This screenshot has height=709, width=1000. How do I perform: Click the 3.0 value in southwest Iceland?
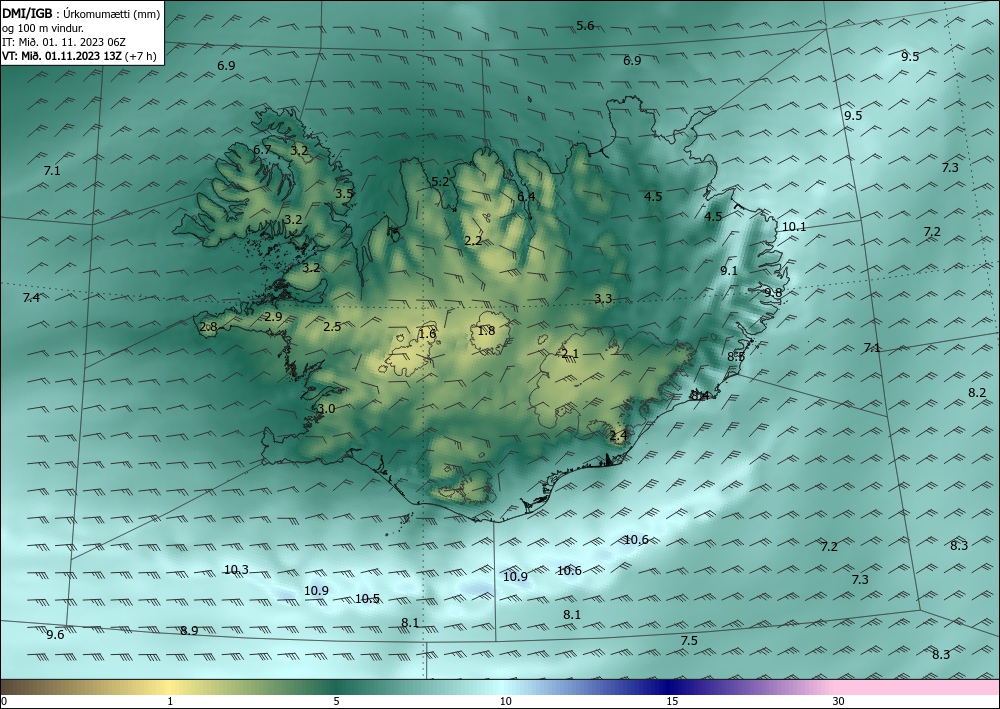click(x=326, y=409)
